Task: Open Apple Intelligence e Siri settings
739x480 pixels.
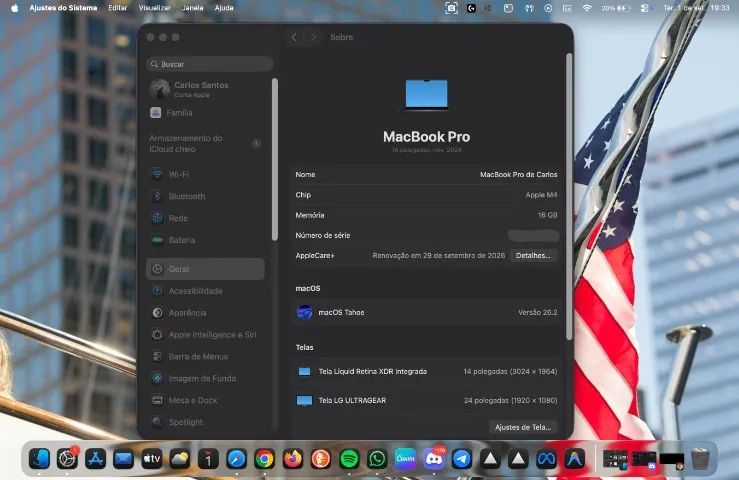Action: click(205, 335)
